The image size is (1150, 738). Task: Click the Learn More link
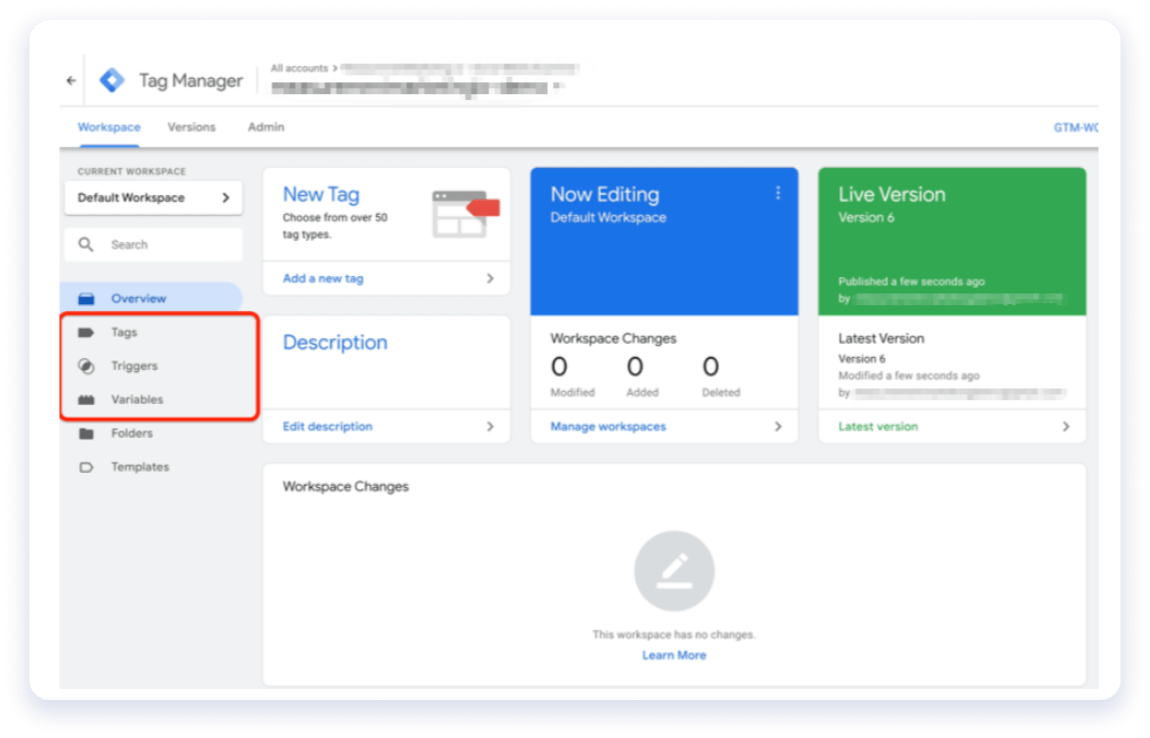click(674, 655)
